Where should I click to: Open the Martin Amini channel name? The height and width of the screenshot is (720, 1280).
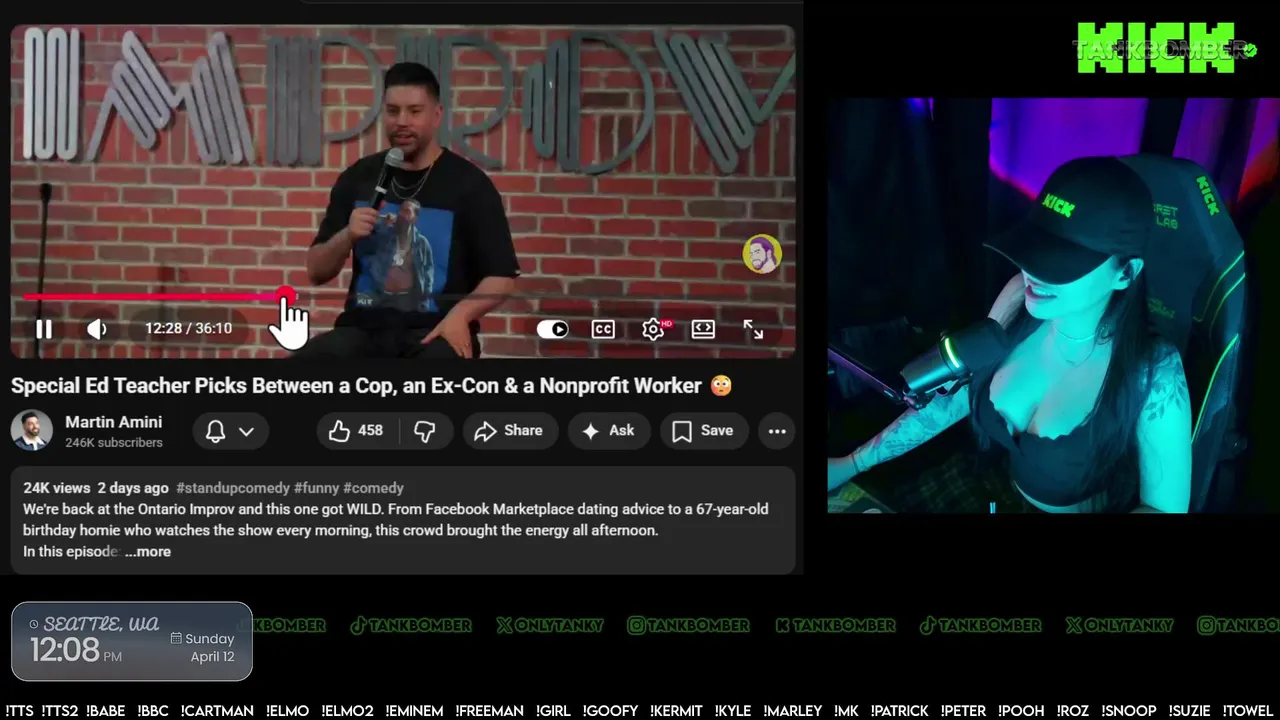coord(113,422)
